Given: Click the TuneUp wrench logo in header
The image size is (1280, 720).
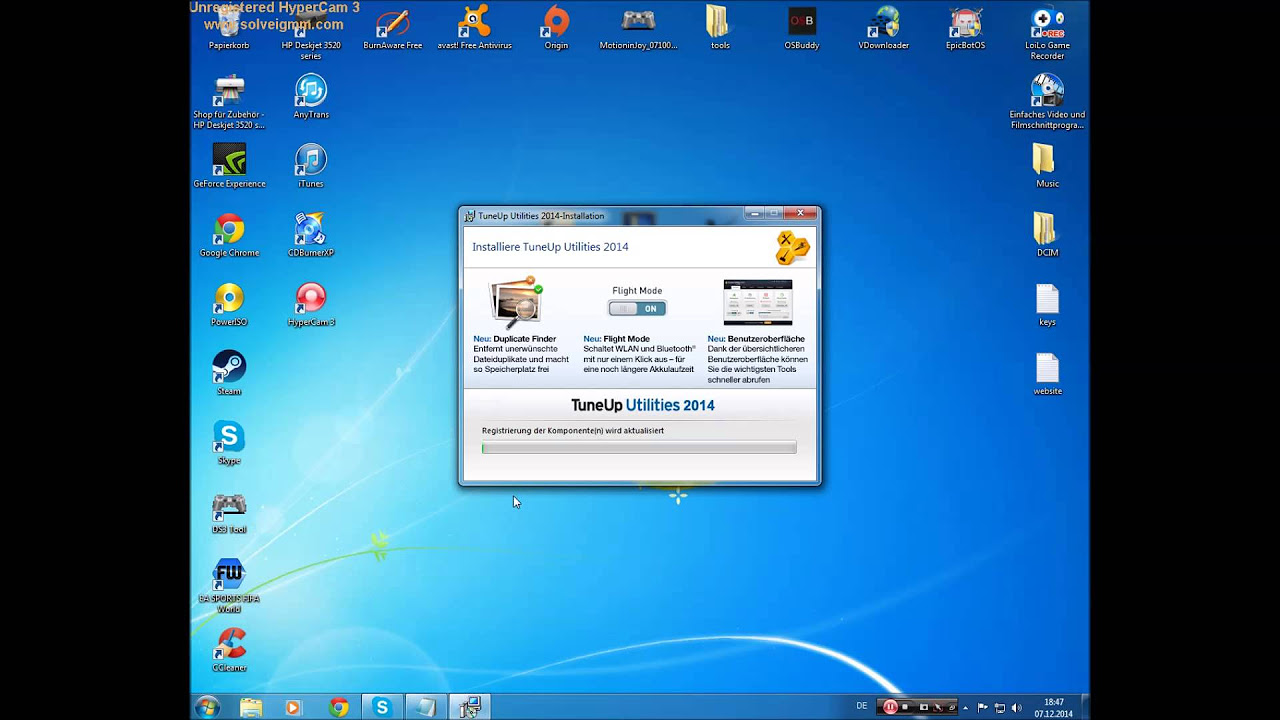Looking at the screenshot, I should tap(793, 248).
